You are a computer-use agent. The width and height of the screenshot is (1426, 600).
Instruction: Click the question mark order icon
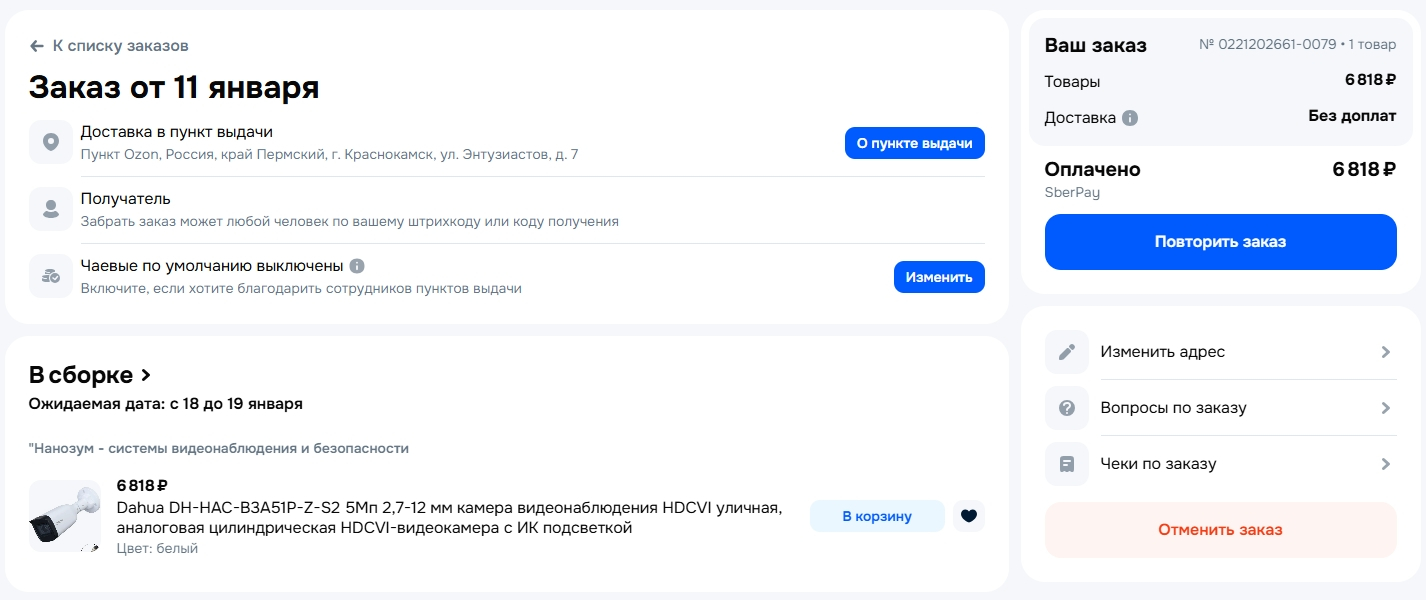coord(1067,408)
